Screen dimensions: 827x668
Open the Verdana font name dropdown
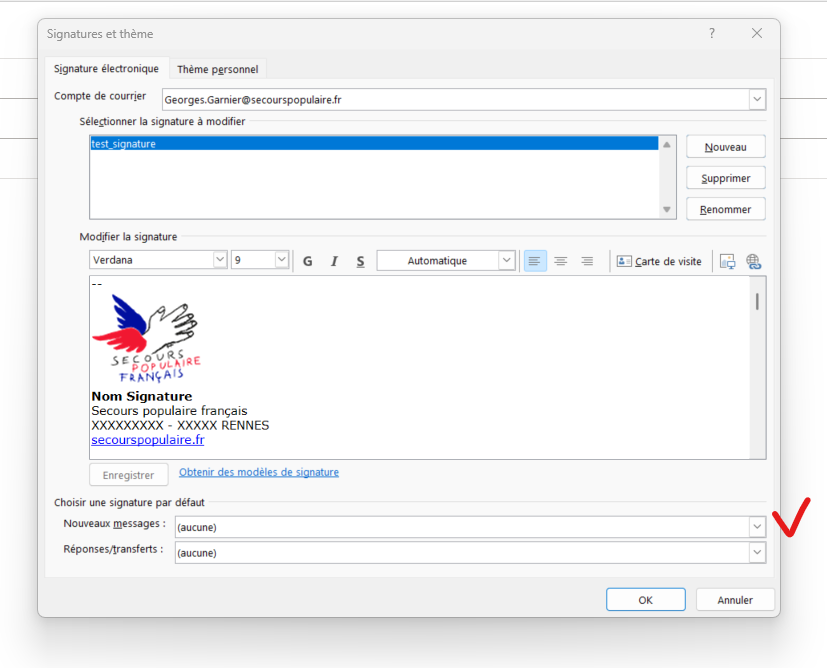coord(220,260)
